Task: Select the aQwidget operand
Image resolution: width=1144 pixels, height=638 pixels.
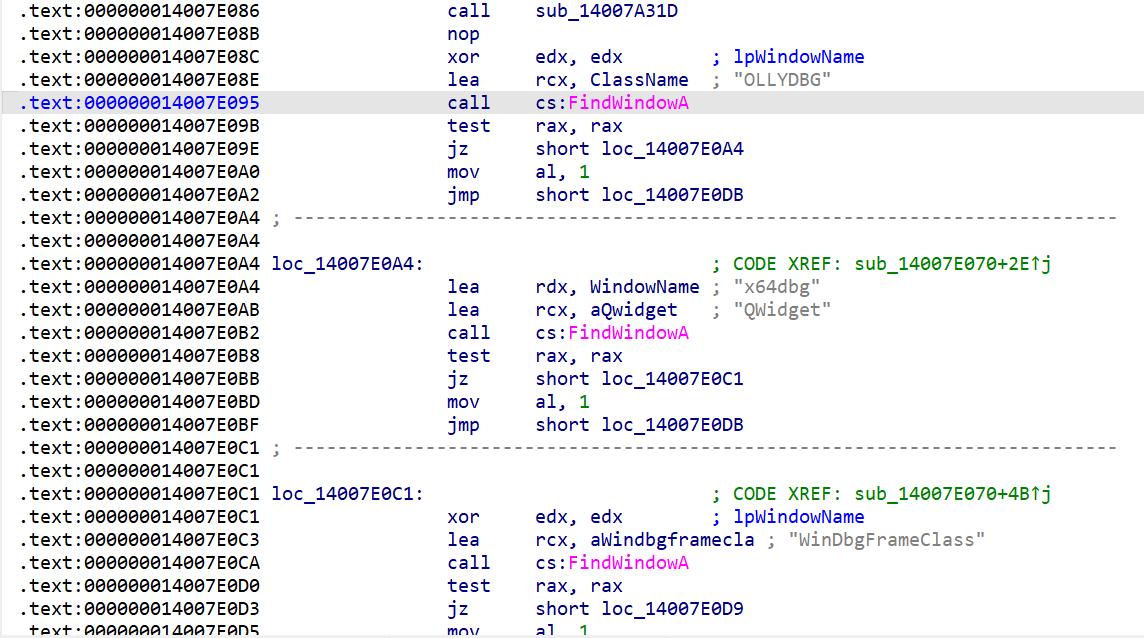Action: click(633, 310)
